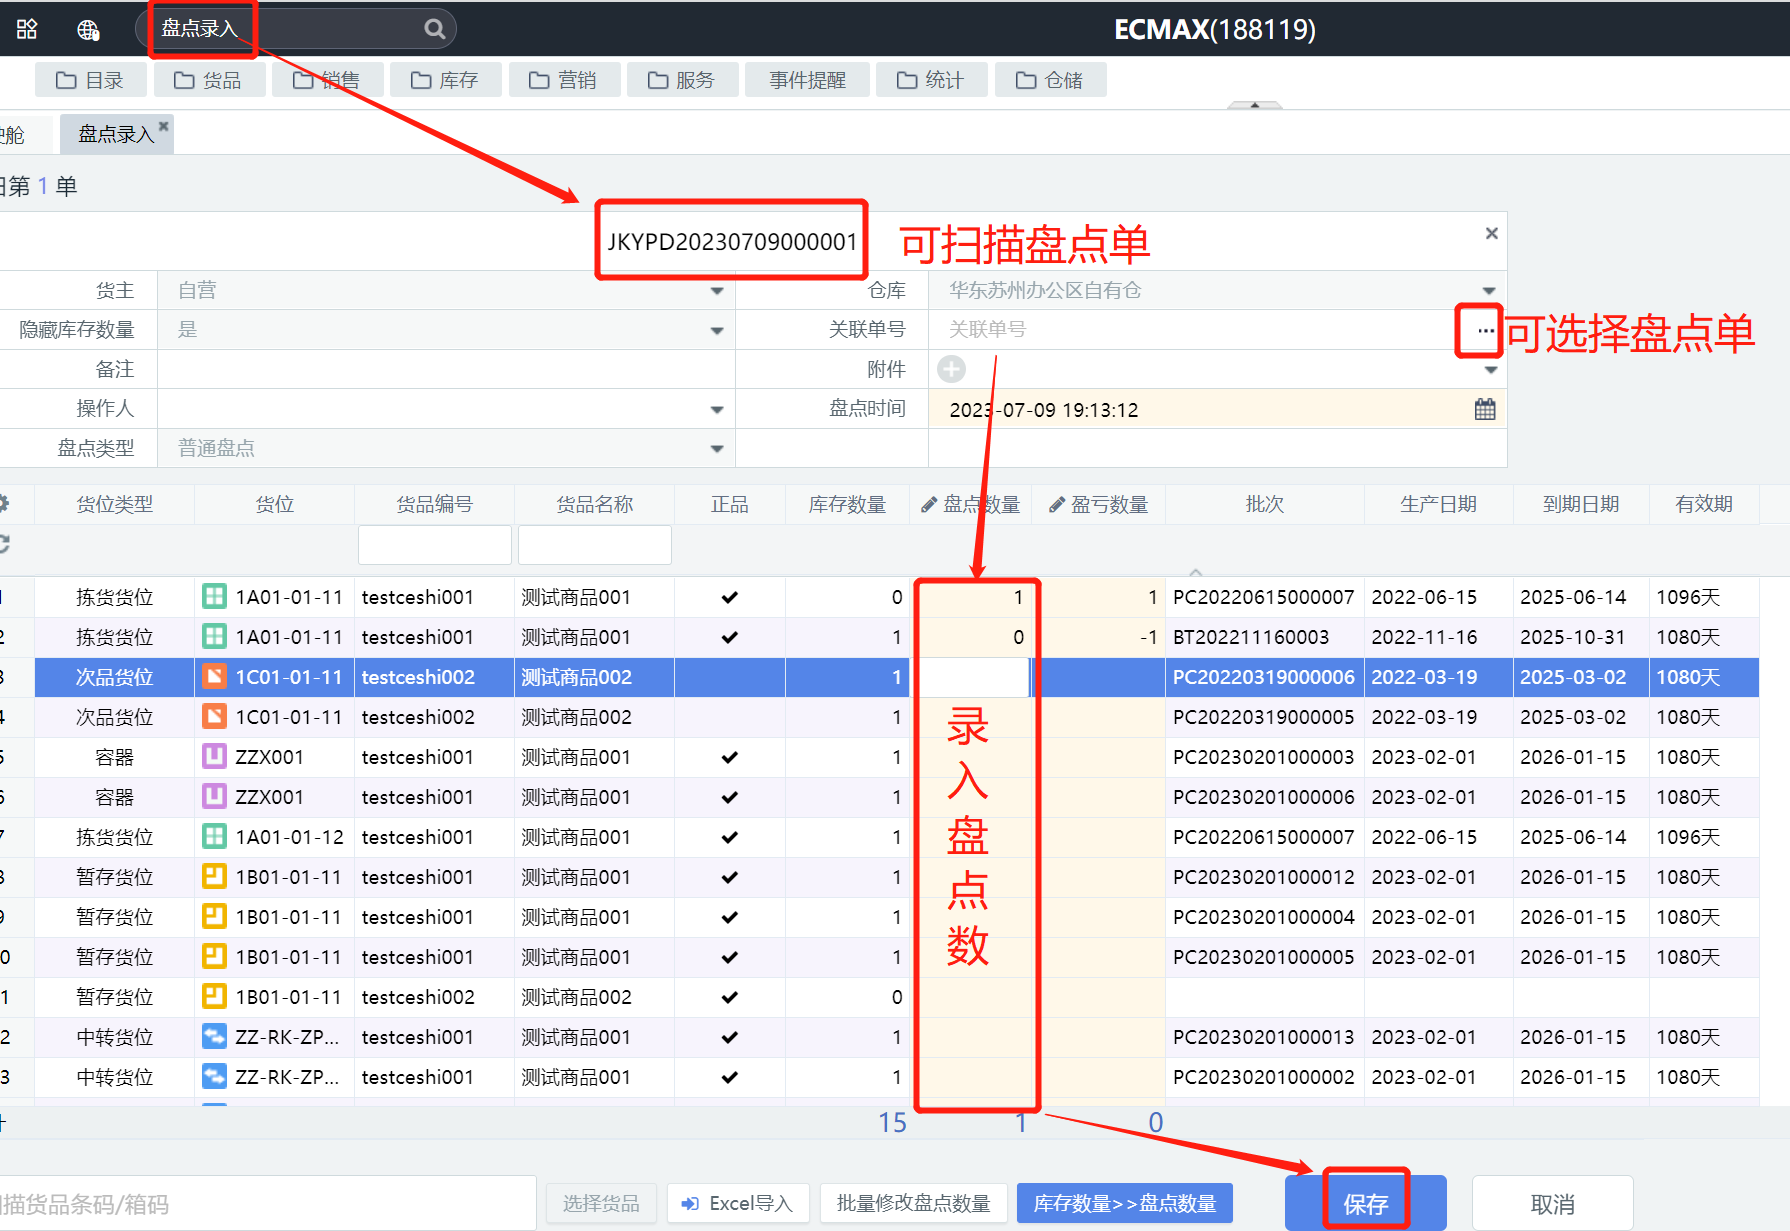The image size is (1790, 1231).
Task: Open the 事件提醒 menu
Action: pos(808,80)
